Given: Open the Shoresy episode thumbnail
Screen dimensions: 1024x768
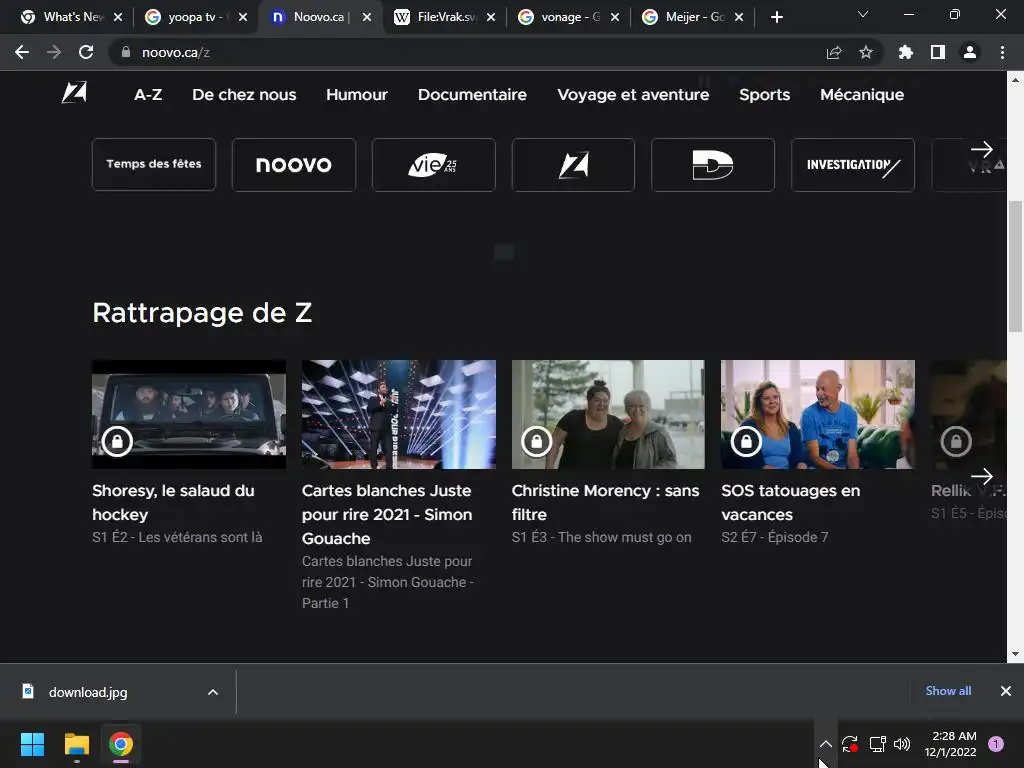Looking at the screenshot, I should point(189,414).
